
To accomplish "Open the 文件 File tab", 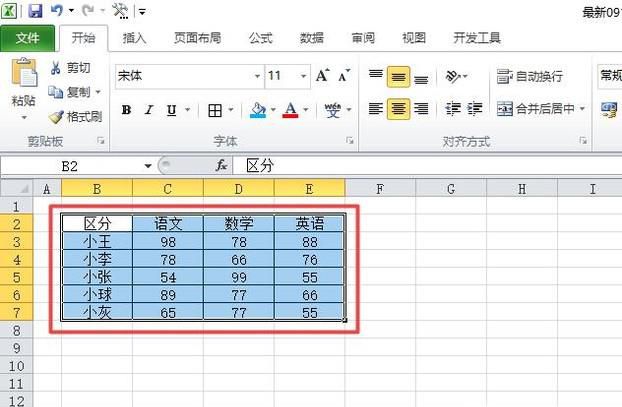I will coord(27,38).
